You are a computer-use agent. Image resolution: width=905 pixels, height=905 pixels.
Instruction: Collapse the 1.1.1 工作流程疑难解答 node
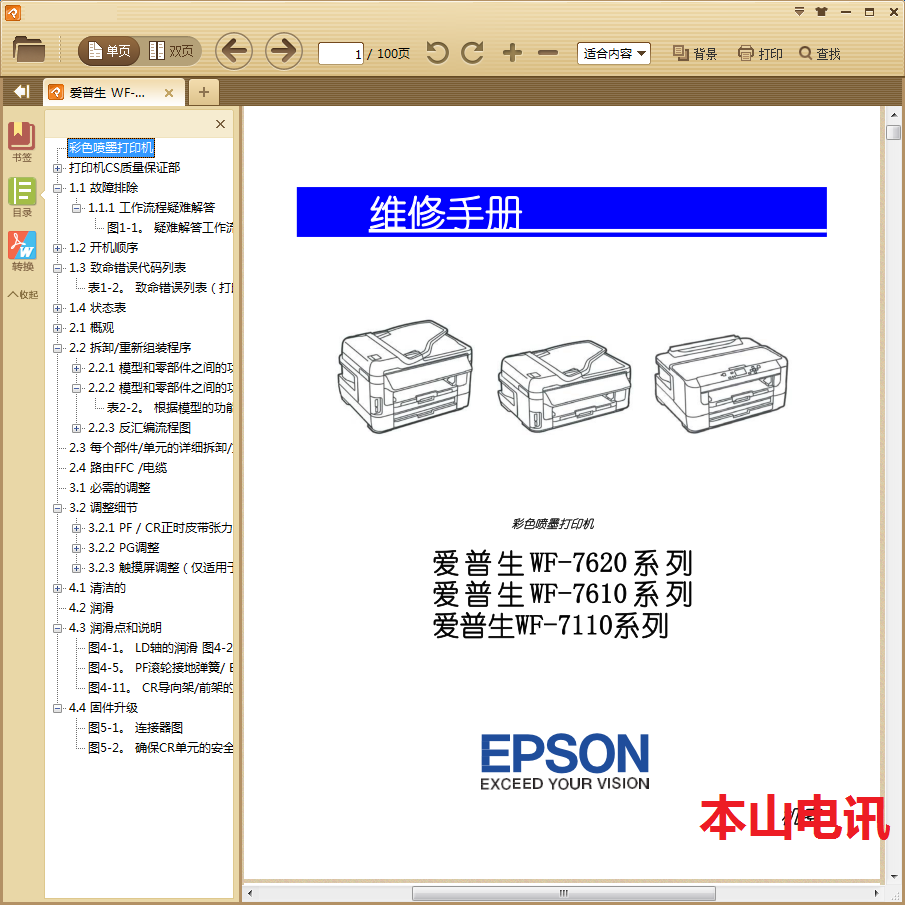point(76,208)
